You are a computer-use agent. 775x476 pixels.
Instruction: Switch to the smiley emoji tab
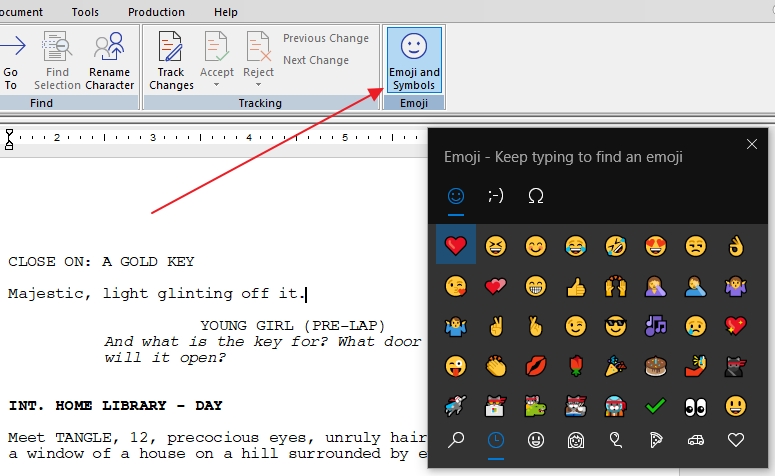[456, 196]
